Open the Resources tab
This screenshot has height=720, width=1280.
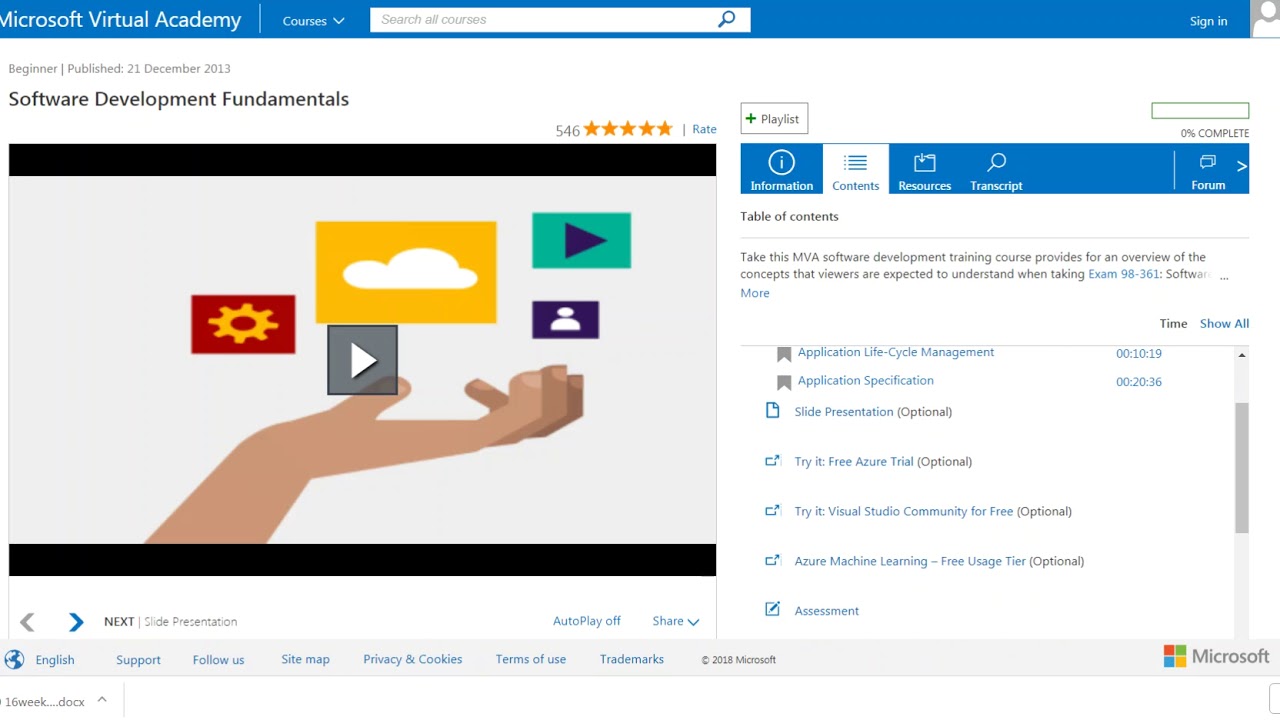pyautogui.click(x=924, y=169)
